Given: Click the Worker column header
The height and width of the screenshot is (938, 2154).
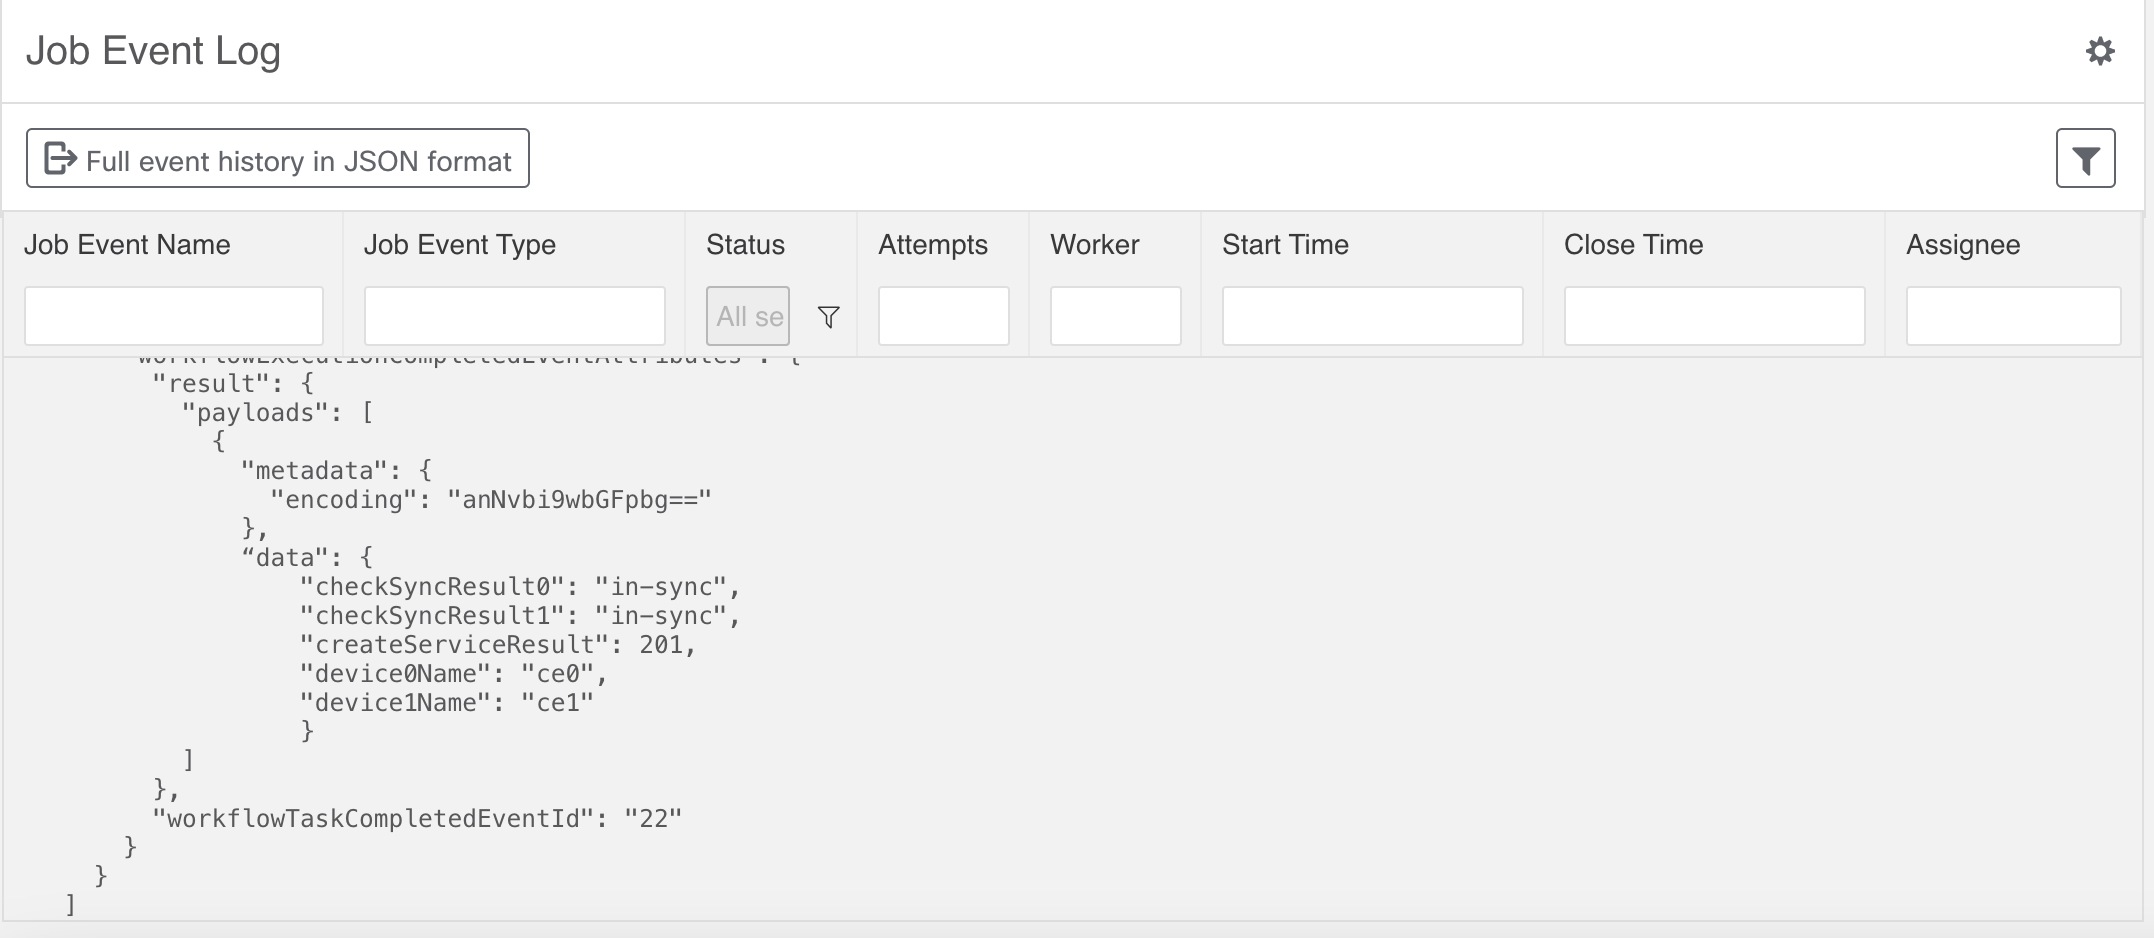Looking at the screenshot, I should tap(1094, 244).
